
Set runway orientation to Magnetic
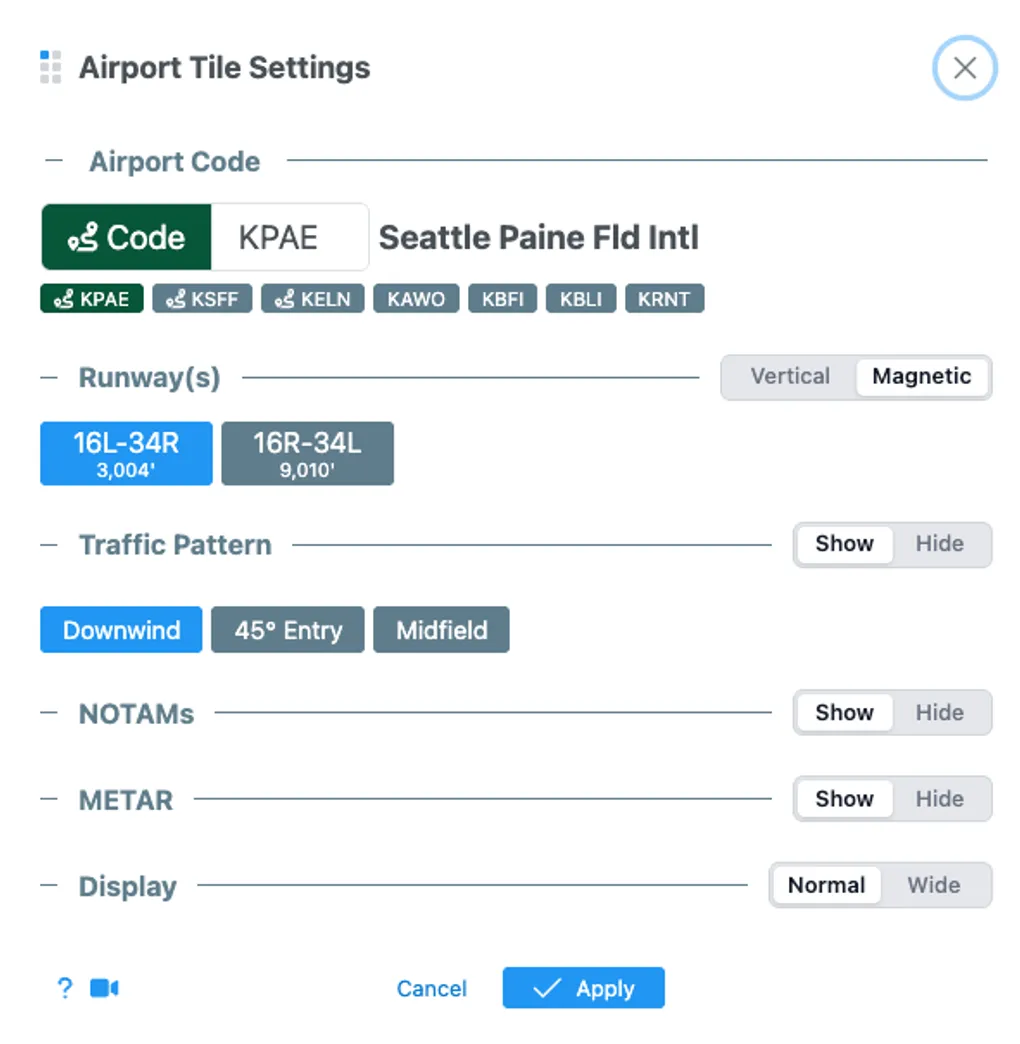coord(921,377)
